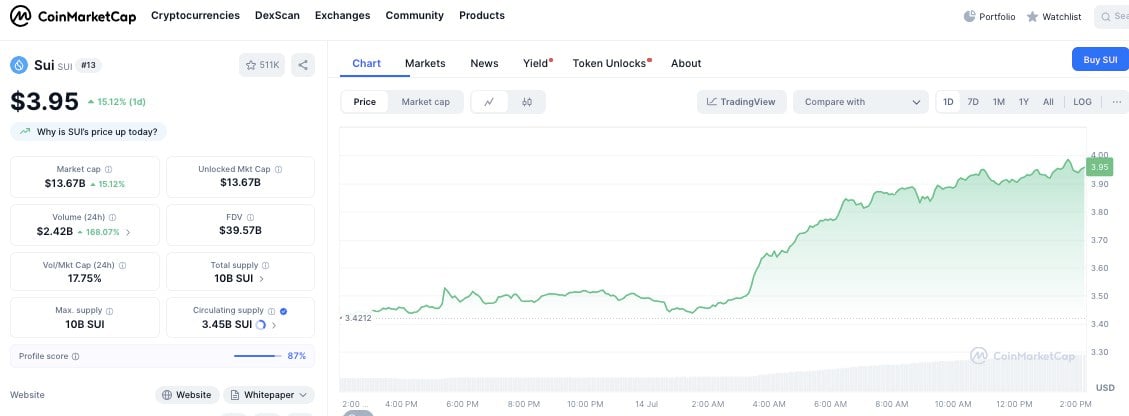The height and width of the screenshot is (416, 1129).
Task: Click Vol/Mkt Cap info icon
Action: coord(122,265)
